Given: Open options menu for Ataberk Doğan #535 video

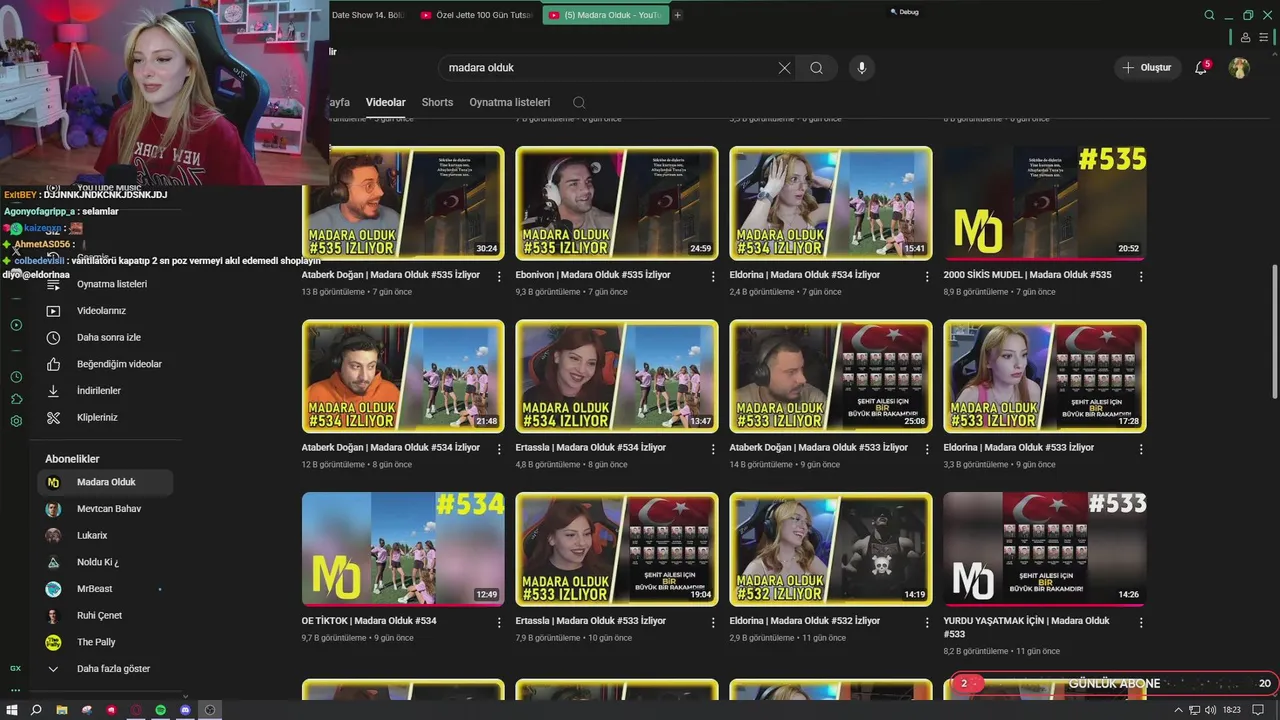Looking at the screenshot, I should [499, 277].
